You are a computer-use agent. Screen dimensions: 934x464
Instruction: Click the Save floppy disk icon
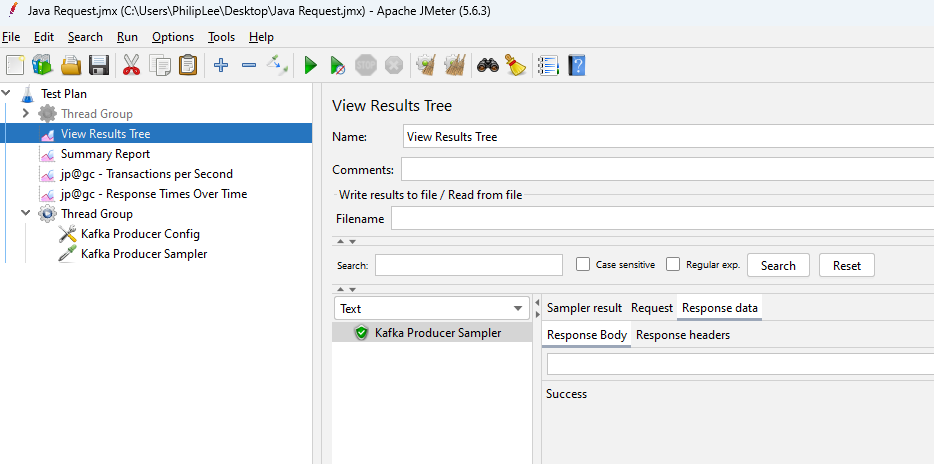click(x=99, y=66)
